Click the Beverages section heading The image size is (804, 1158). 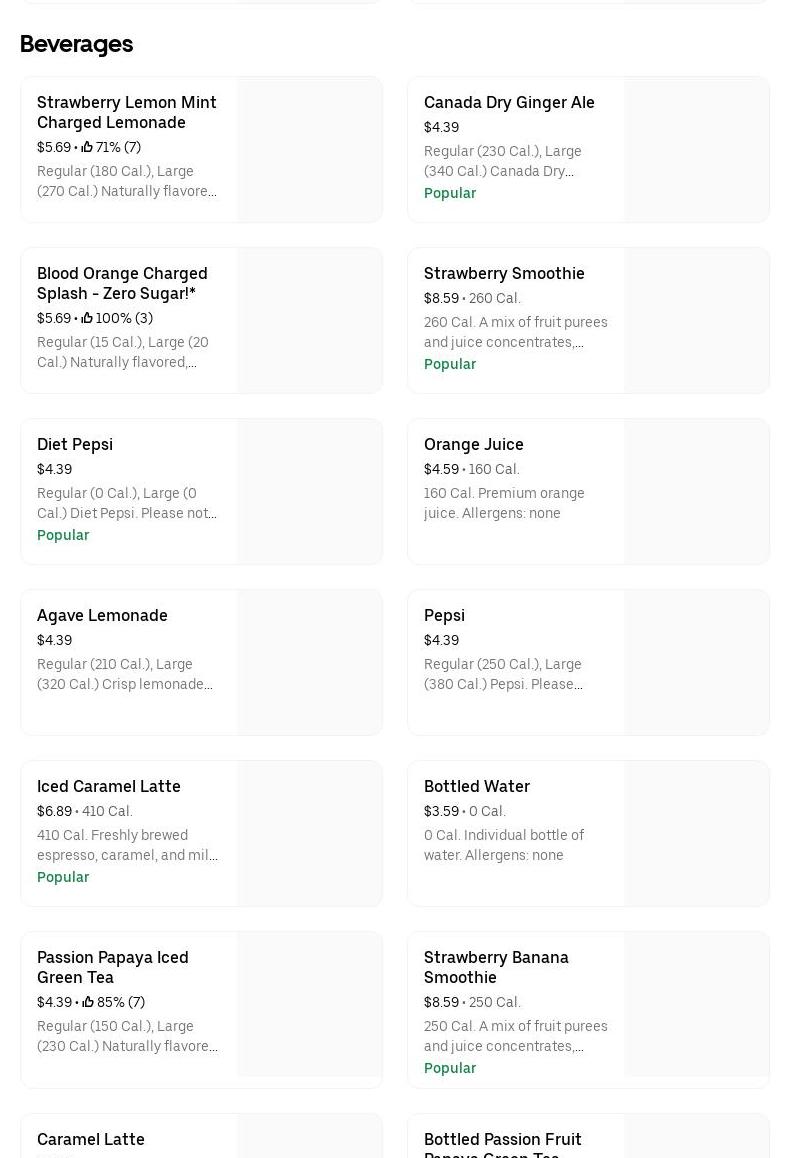[76, 44]
